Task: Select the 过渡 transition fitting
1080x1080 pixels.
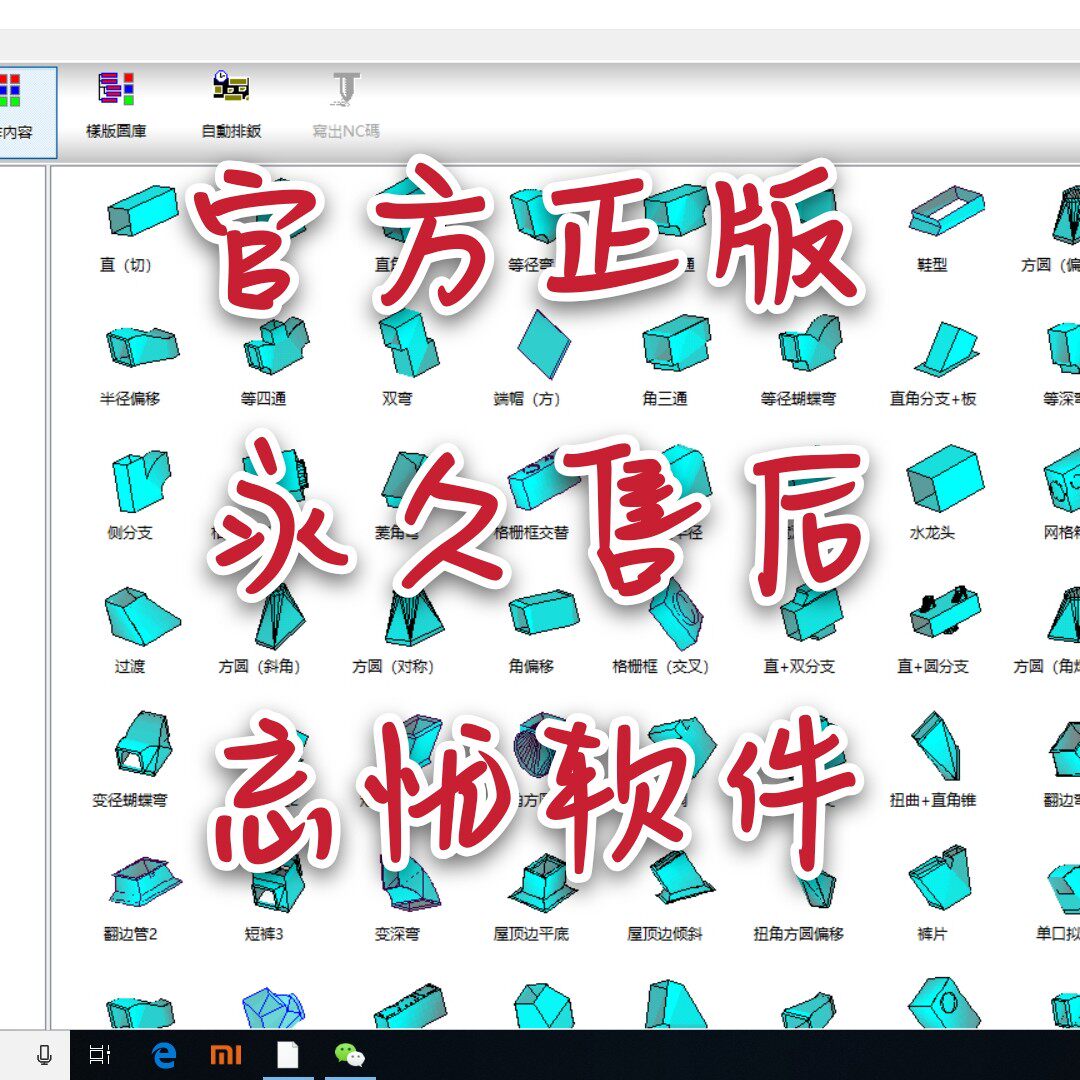Action: tap(143, 616)
